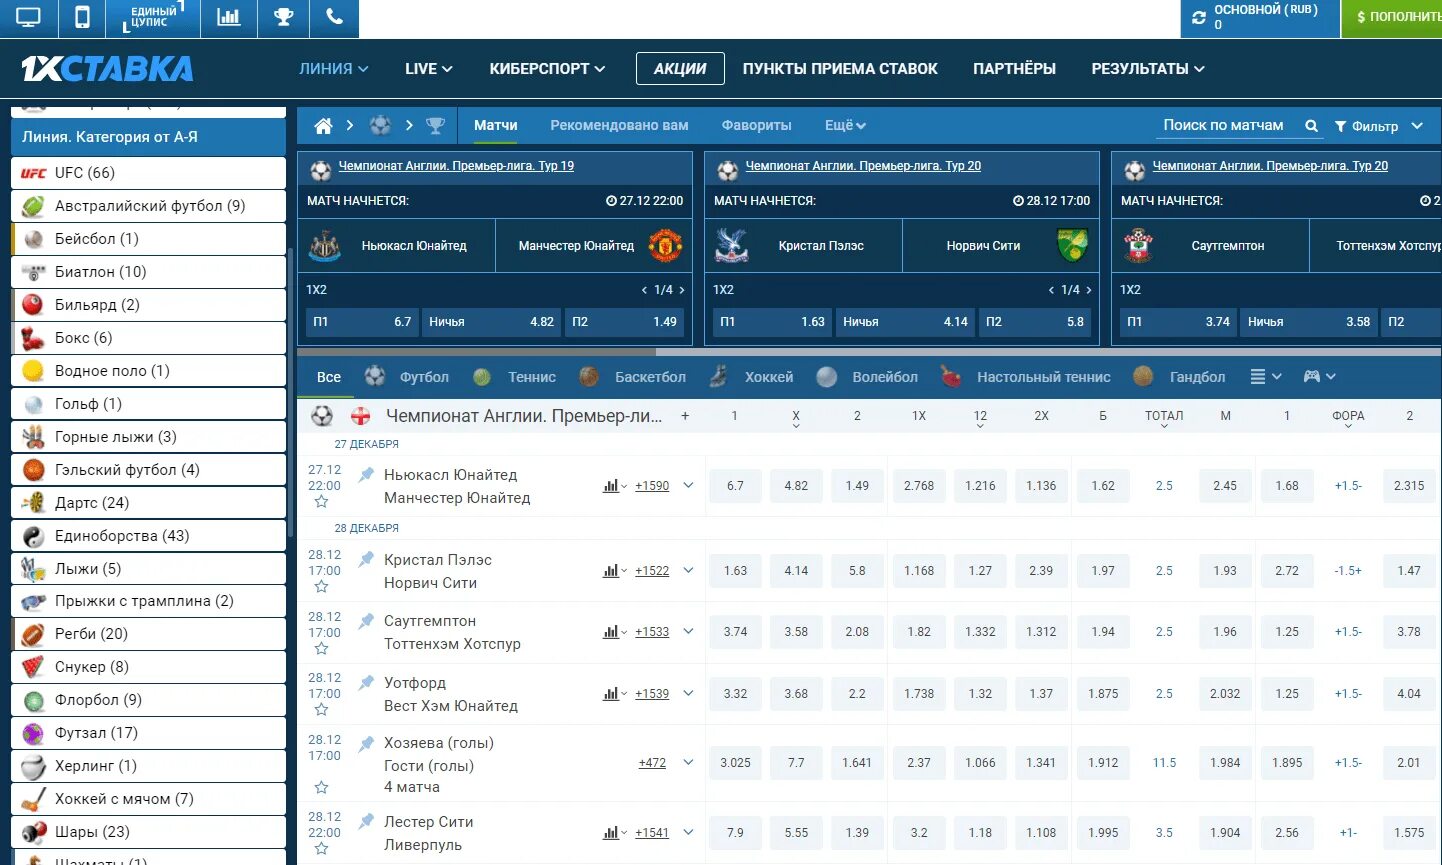Favorite the Уотфорд match star

[x=321, y=710]
